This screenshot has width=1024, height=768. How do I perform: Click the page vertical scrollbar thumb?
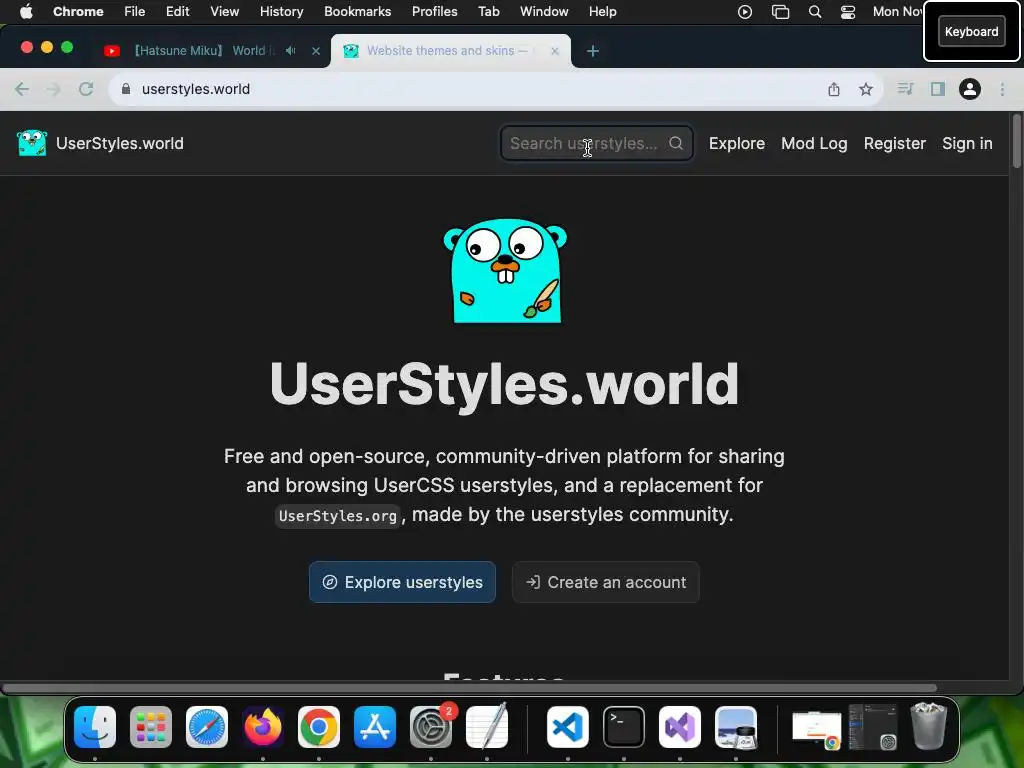(1016, 142)
